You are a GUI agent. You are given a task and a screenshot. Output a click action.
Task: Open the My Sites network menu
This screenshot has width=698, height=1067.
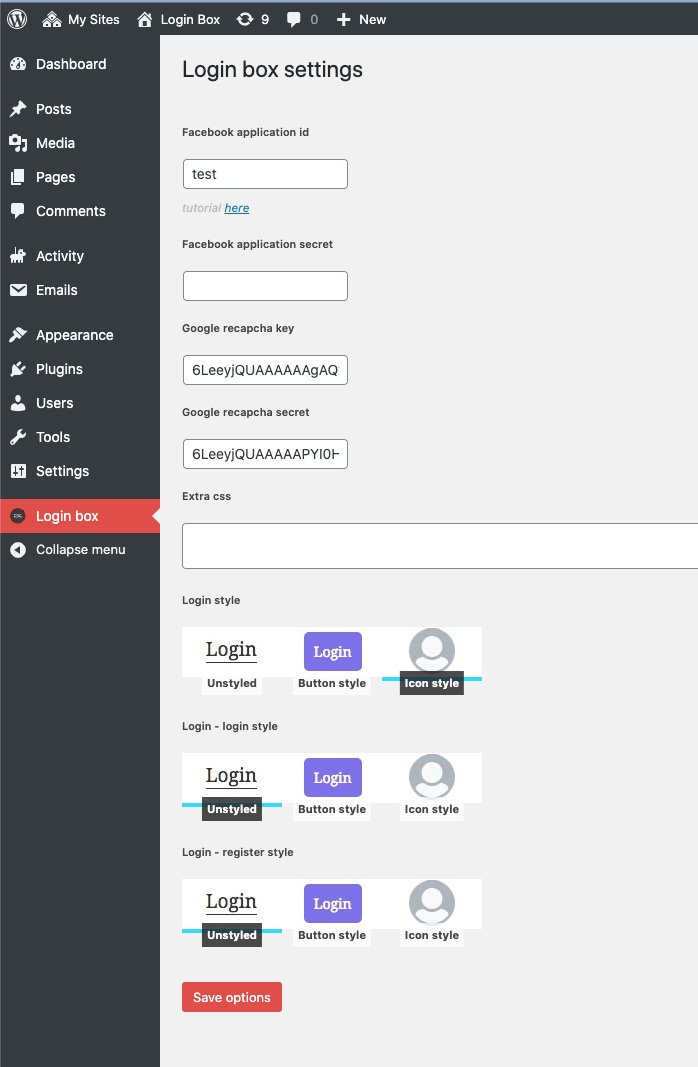coord(81,19)
